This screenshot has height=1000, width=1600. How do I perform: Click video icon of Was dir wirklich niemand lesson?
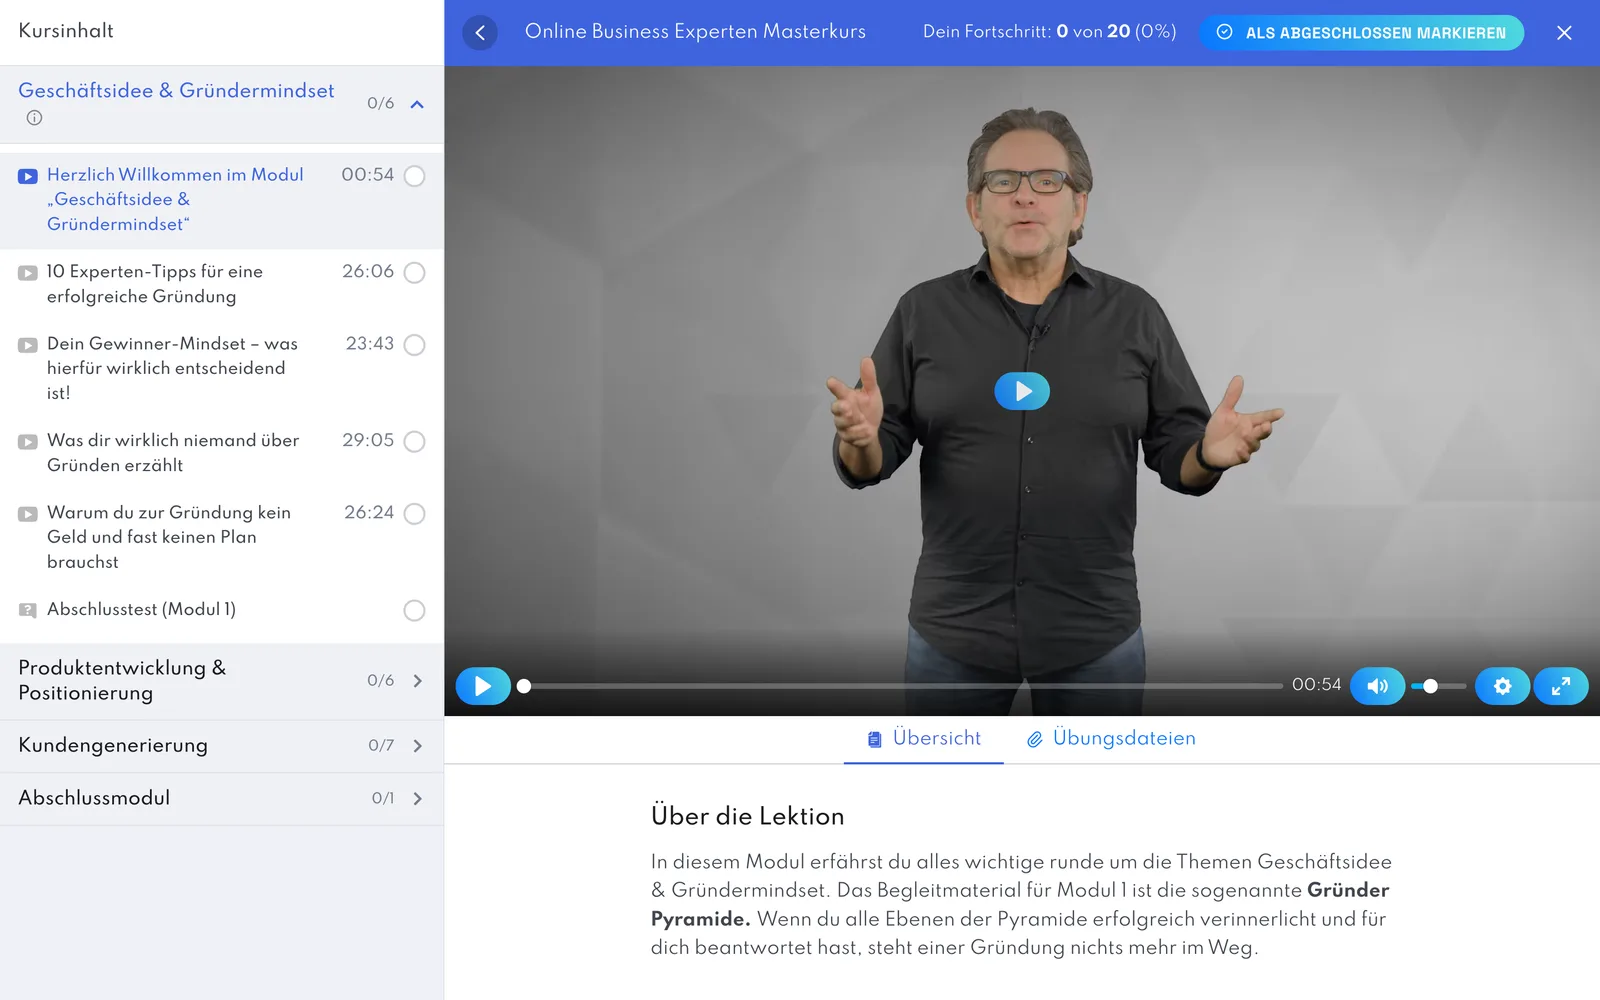[28, 442]
